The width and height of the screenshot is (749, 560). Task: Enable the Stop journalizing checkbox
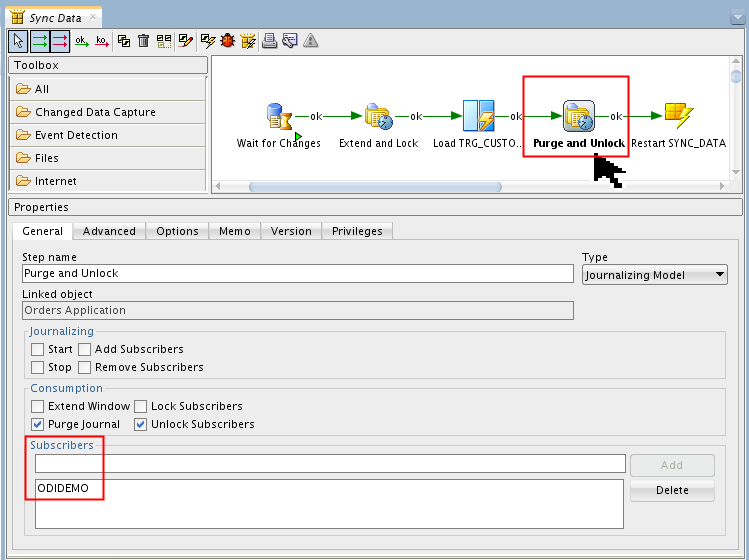click(37, 367)
